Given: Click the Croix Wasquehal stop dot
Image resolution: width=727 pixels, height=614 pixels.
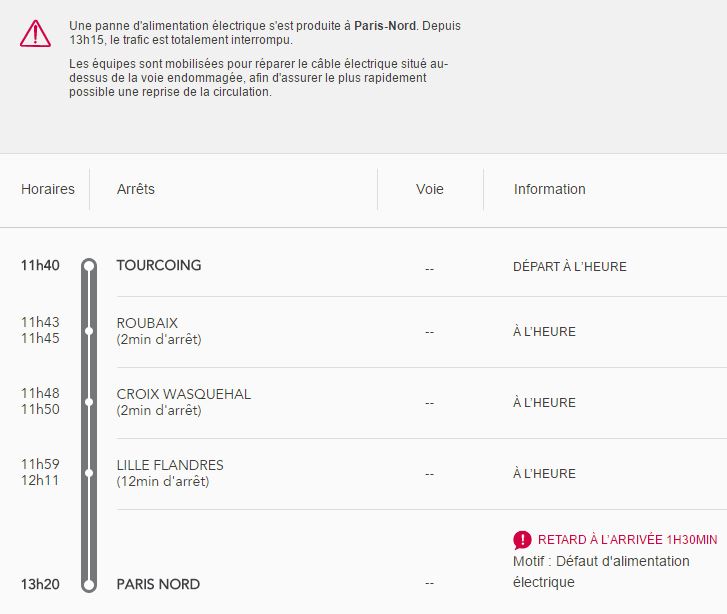Looking at the screenshot, I should 89,401.
